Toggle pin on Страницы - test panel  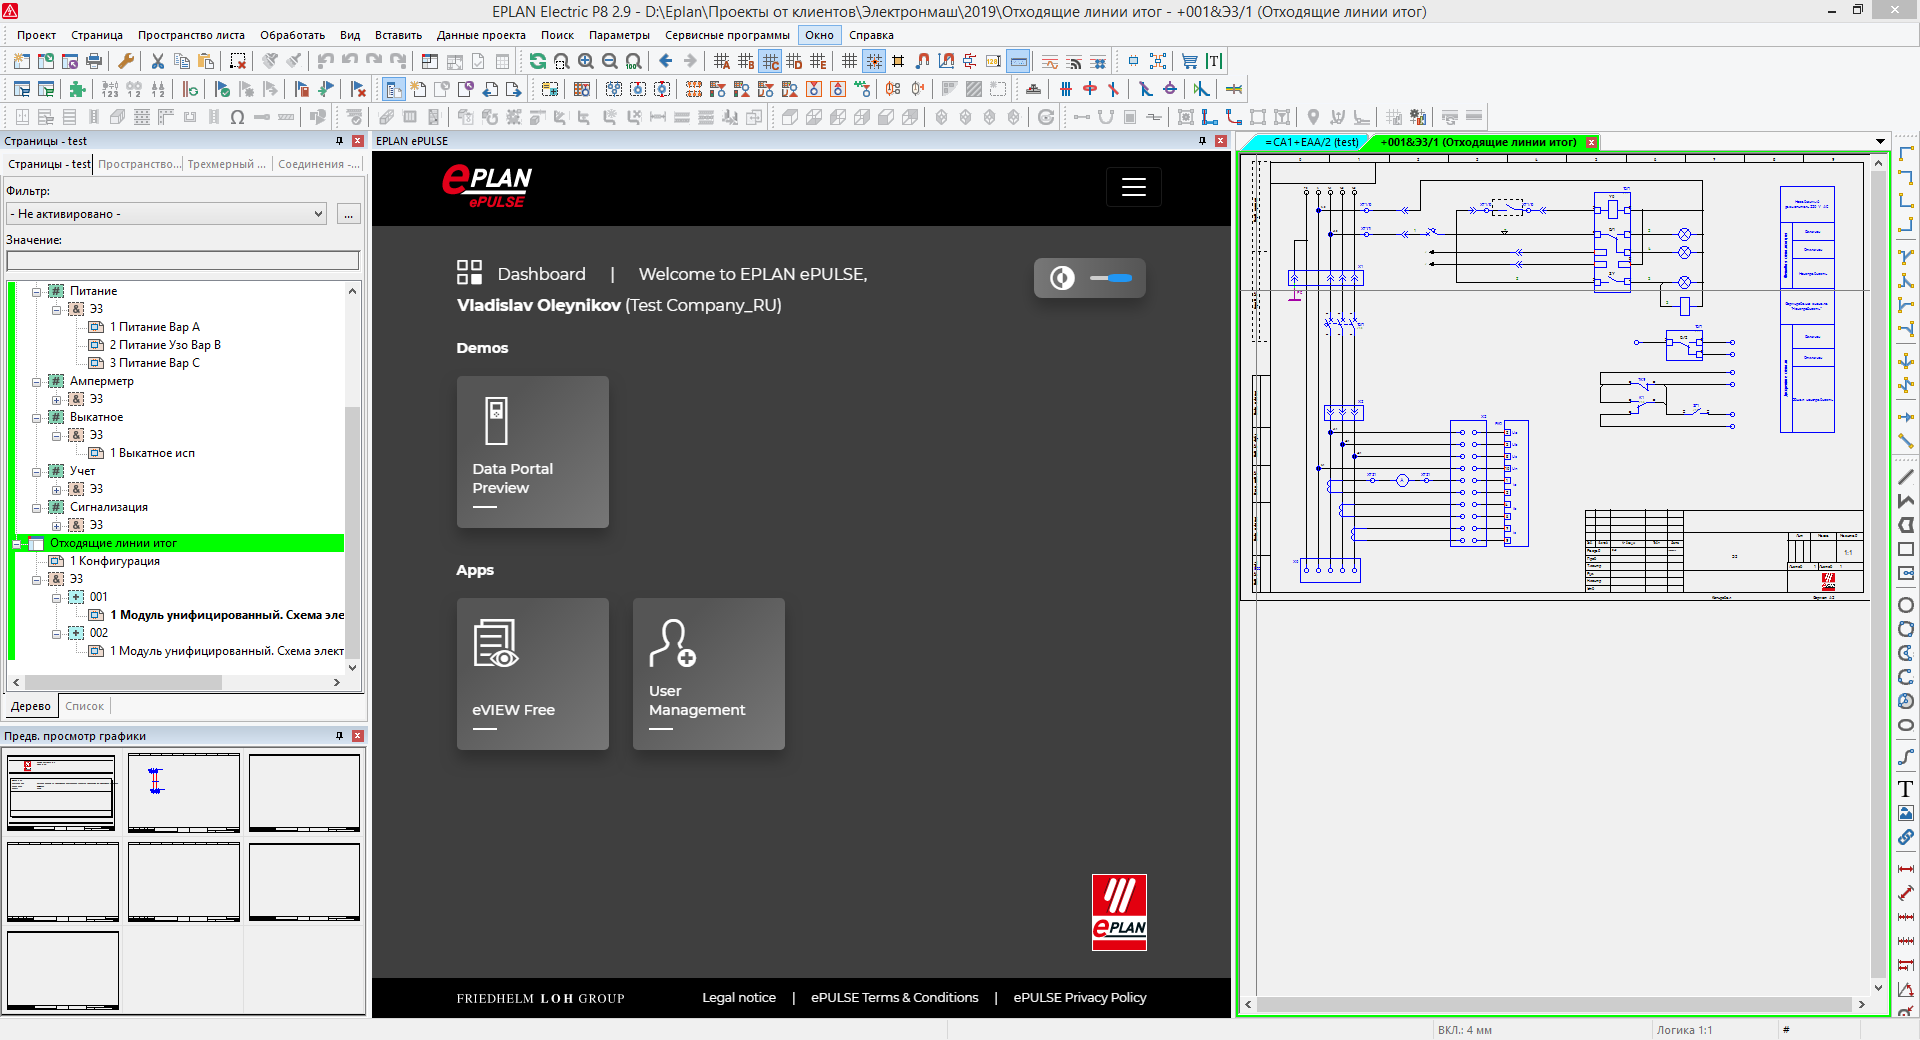tap(340, 141)
